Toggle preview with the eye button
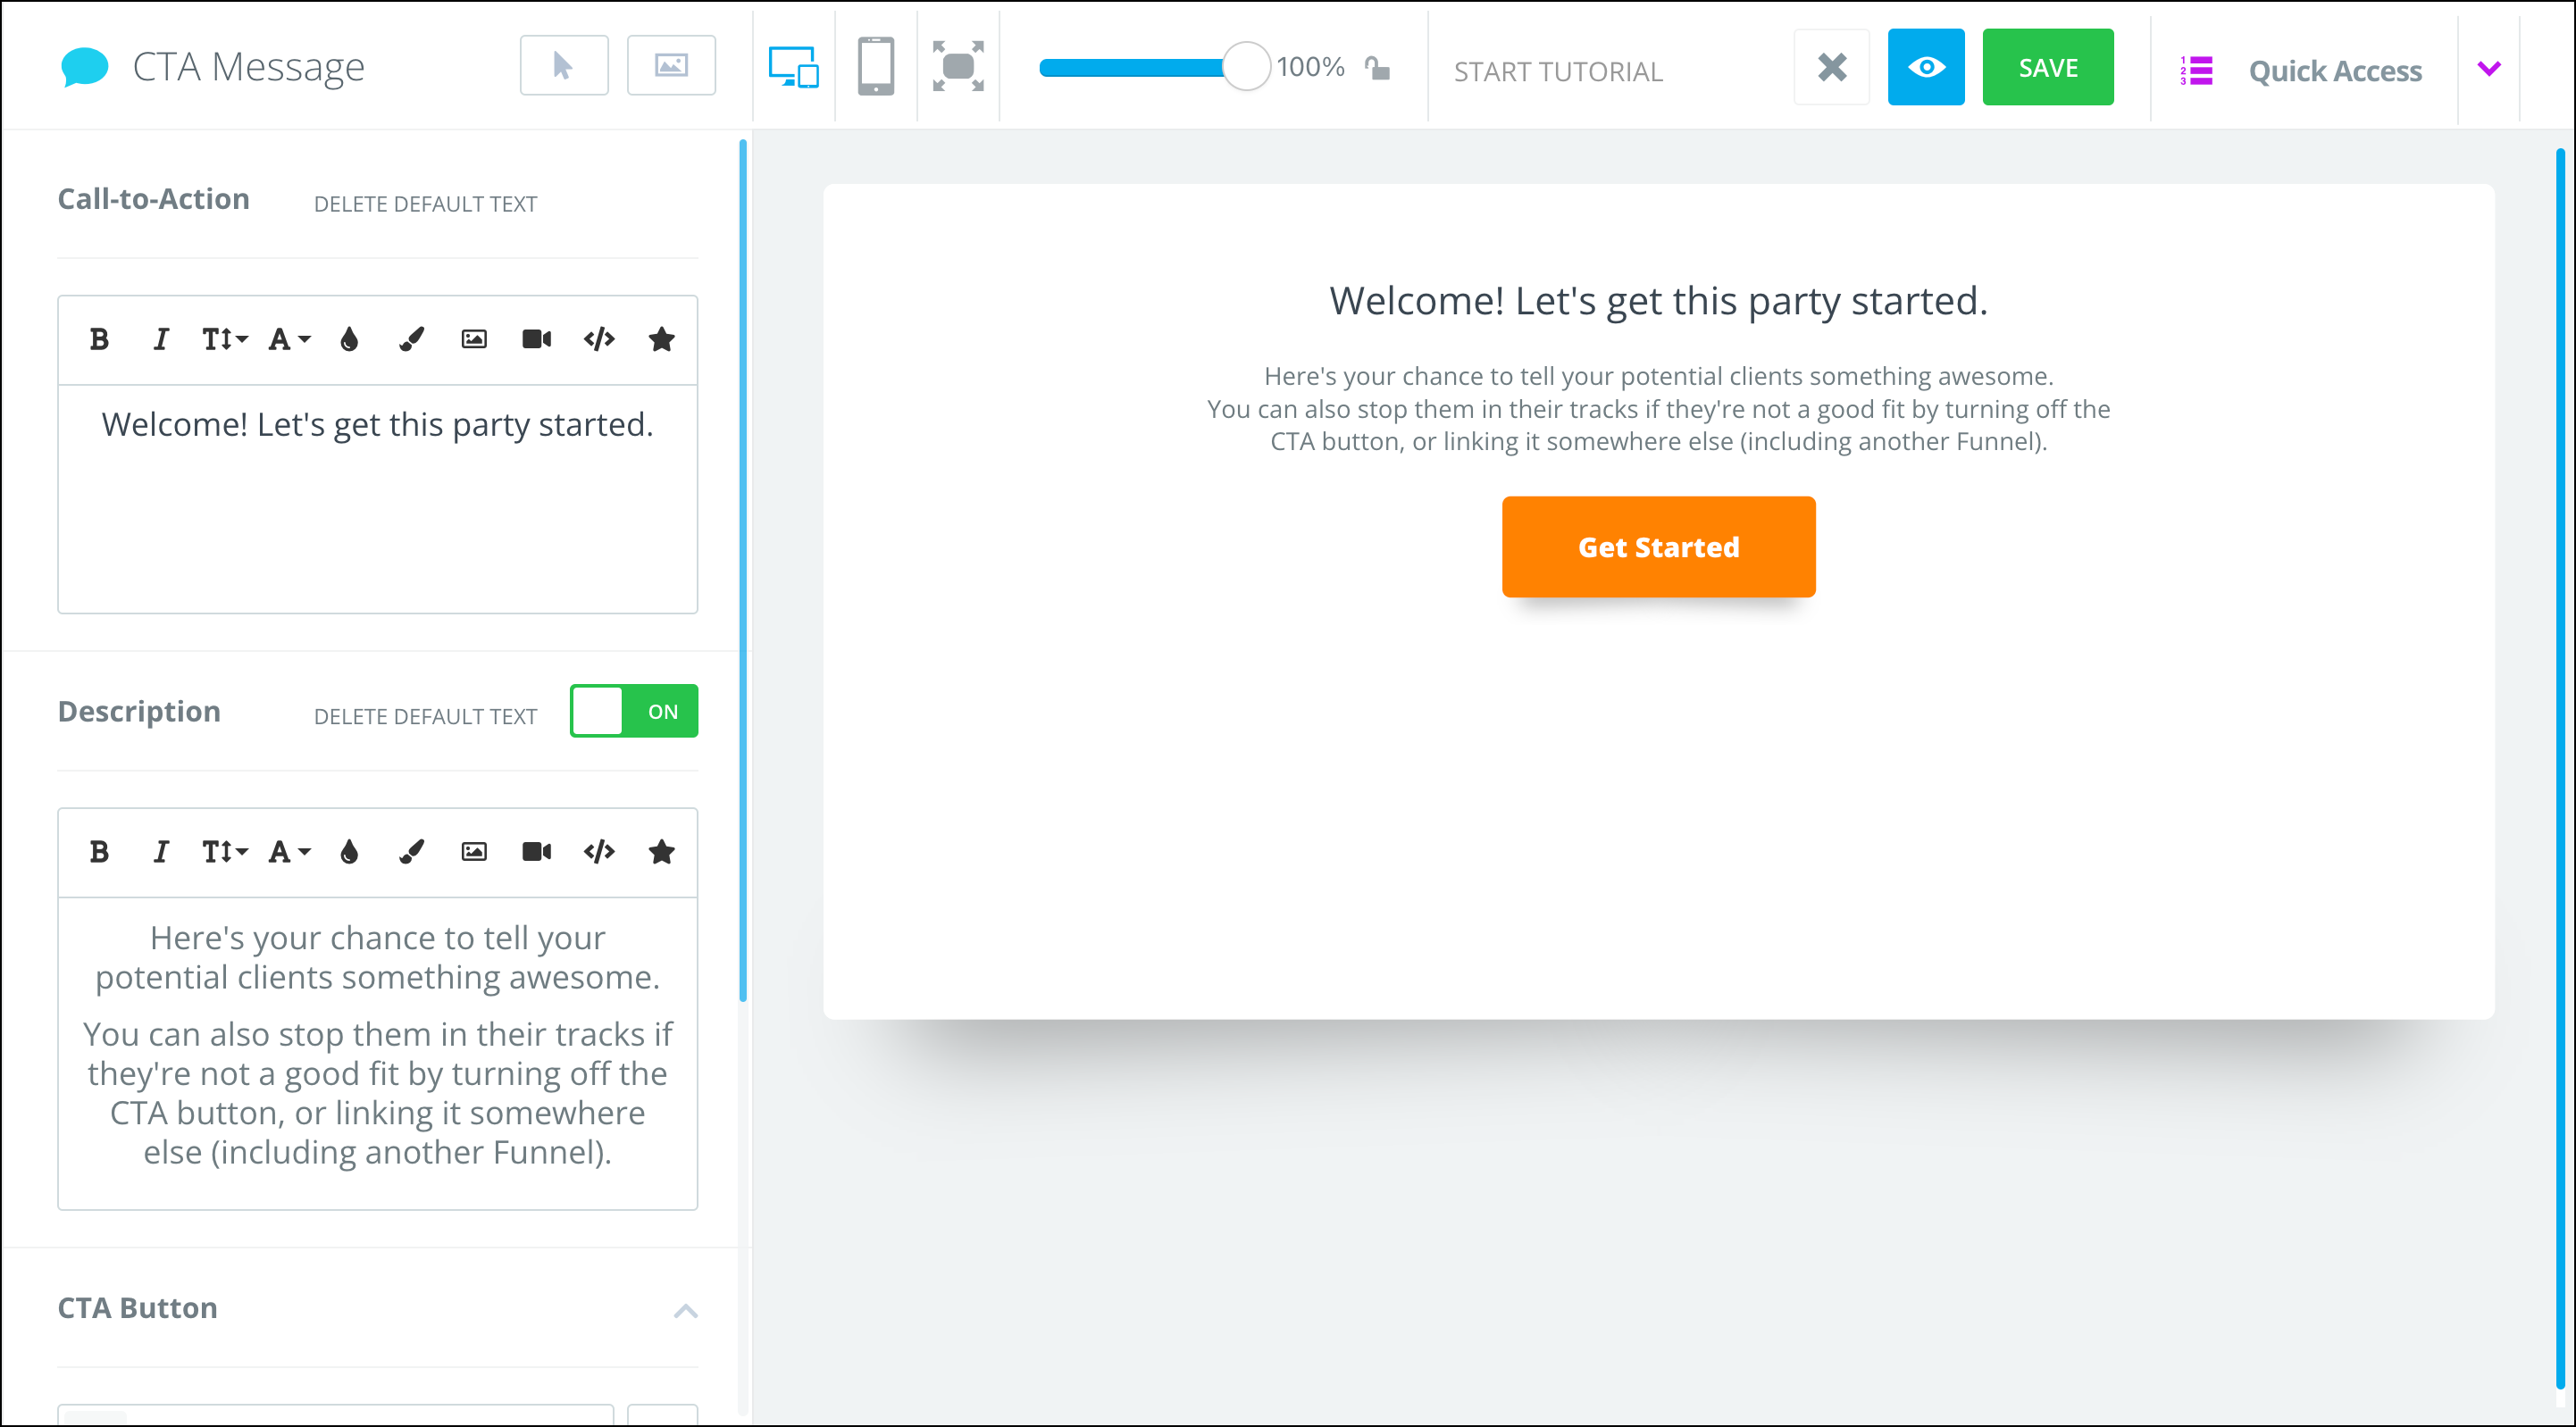This screenshot has height=1427, width=2576. click(1926, 67)
